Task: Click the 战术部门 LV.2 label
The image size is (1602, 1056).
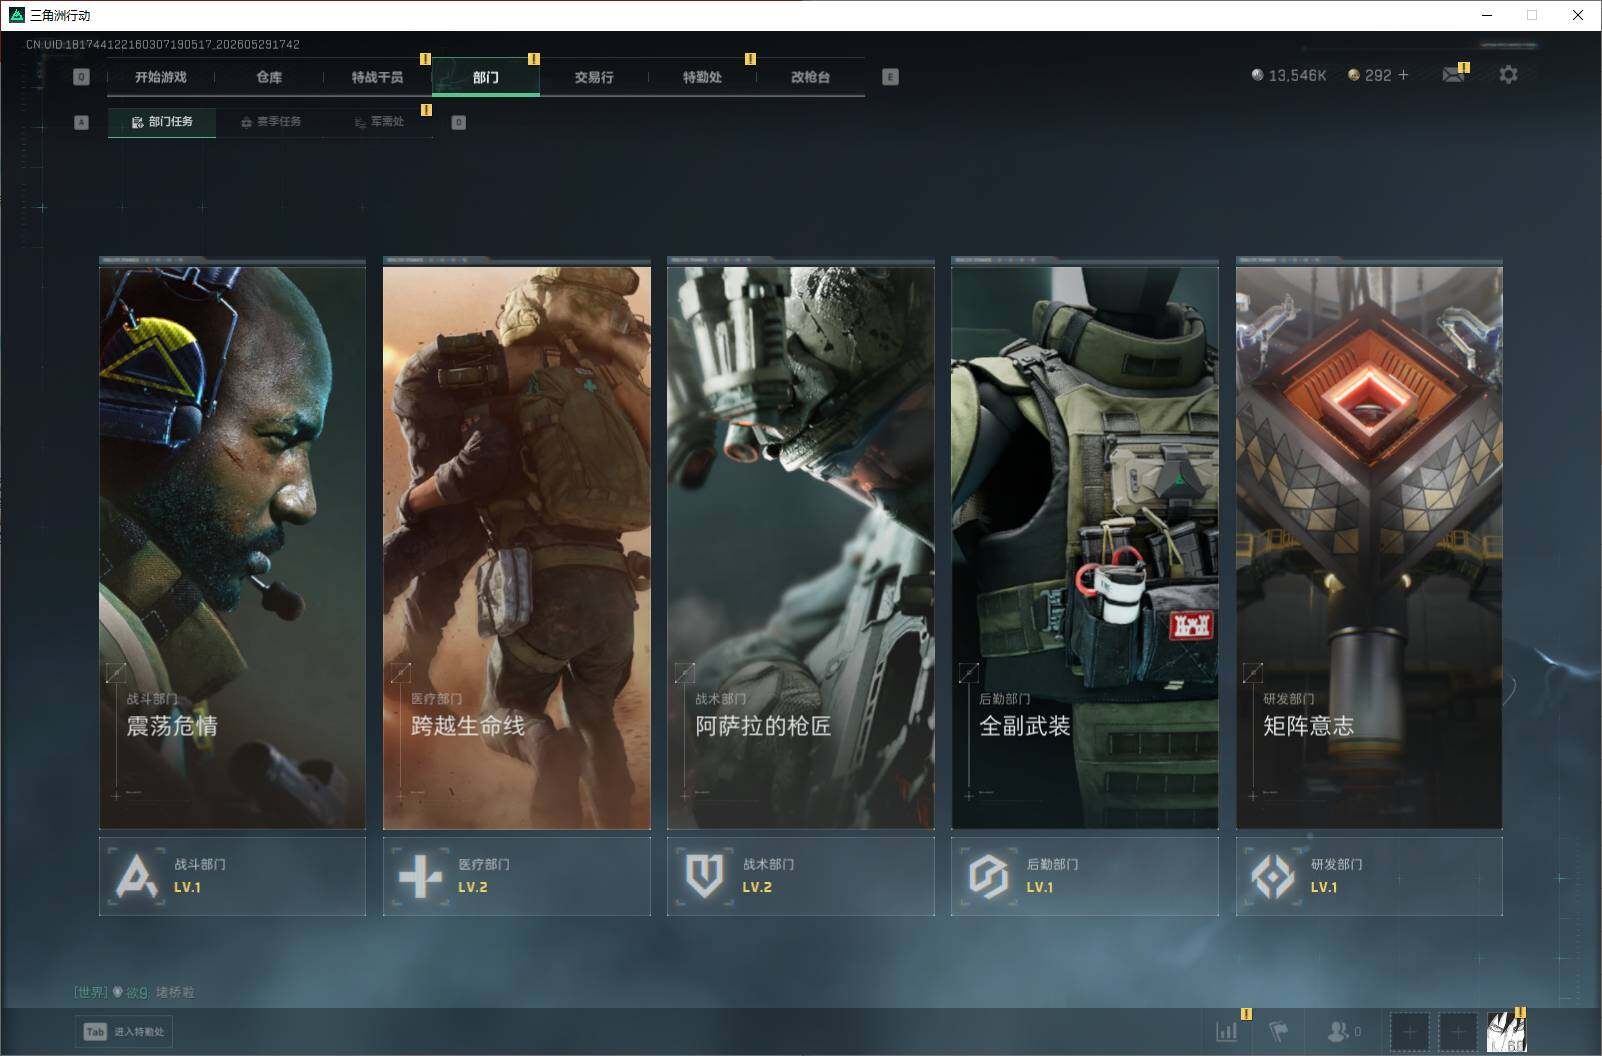Action: pyautogui.click(x=768, y=876)
